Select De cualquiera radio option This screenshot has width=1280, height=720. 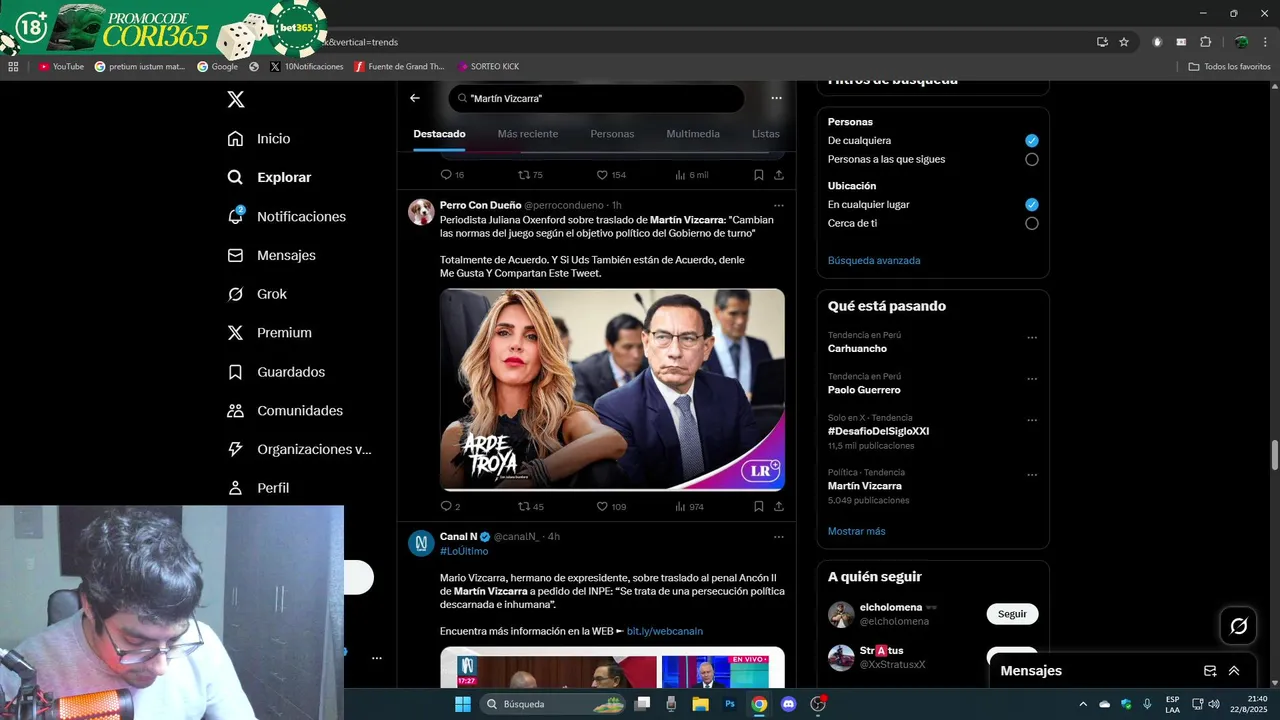point(1032,141)
